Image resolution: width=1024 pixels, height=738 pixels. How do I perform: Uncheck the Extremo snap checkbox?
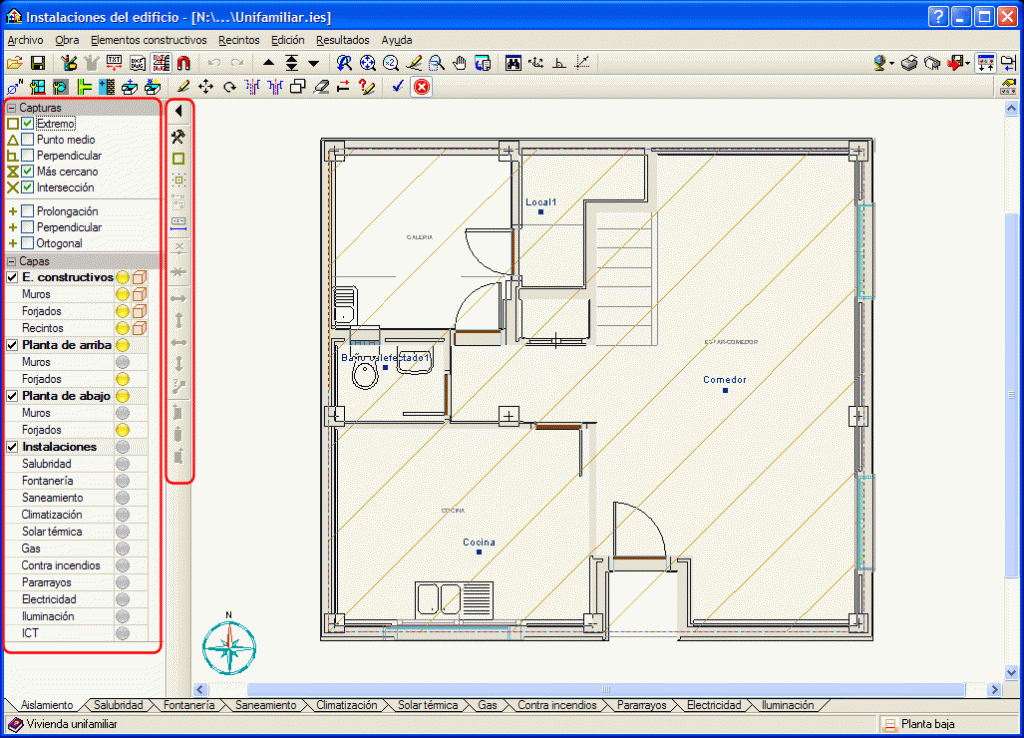pyautogui.click(x=27, y=123)
